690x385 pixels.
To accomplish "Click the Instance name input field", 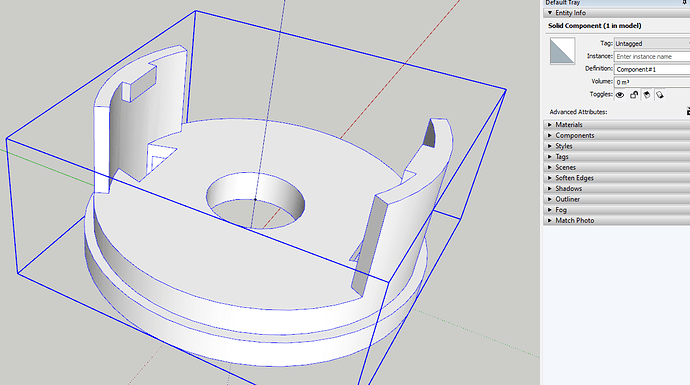I will [652, 56].
